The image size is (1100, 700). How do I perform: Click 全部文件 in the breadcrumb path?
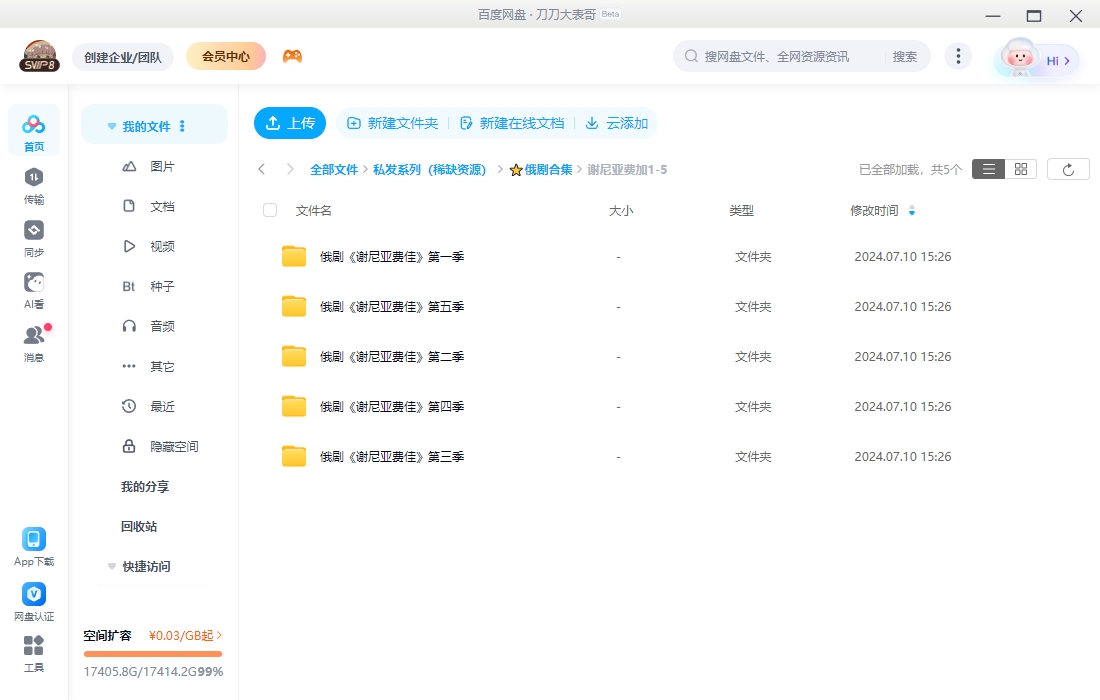(x=333, y=170)
